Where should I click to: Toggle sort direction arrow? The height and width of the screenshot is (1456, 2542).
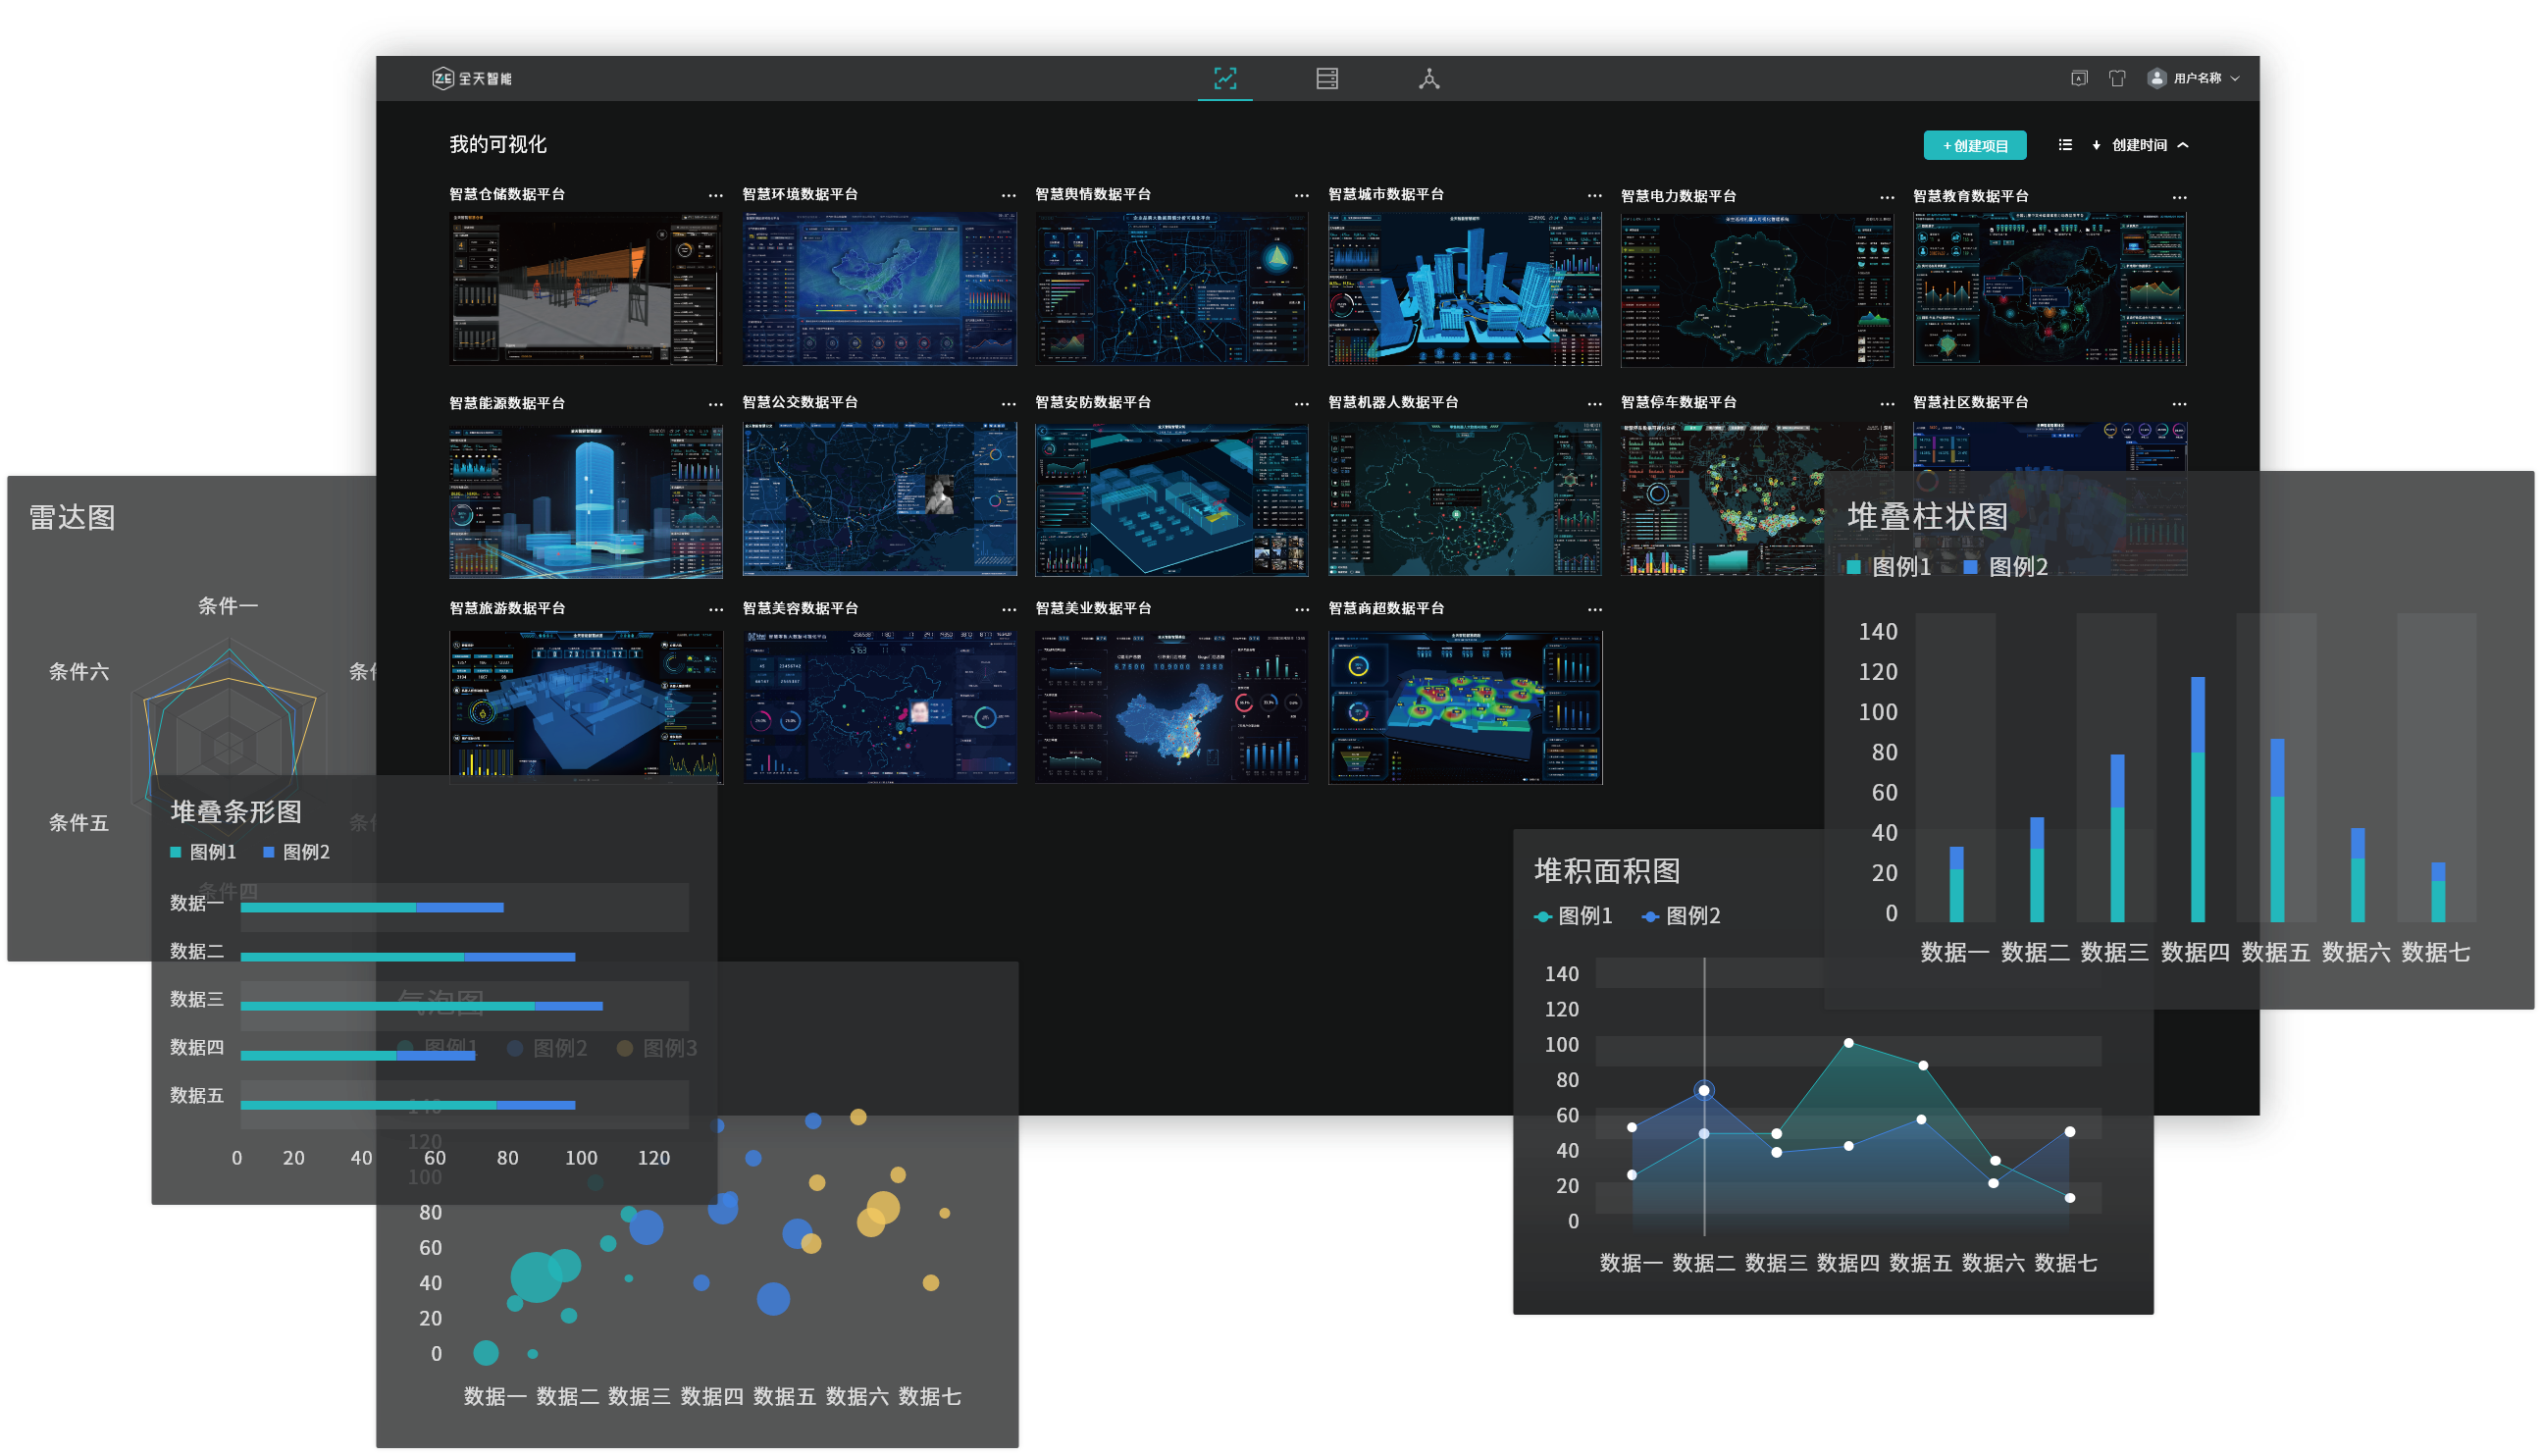click(2096, 145)
